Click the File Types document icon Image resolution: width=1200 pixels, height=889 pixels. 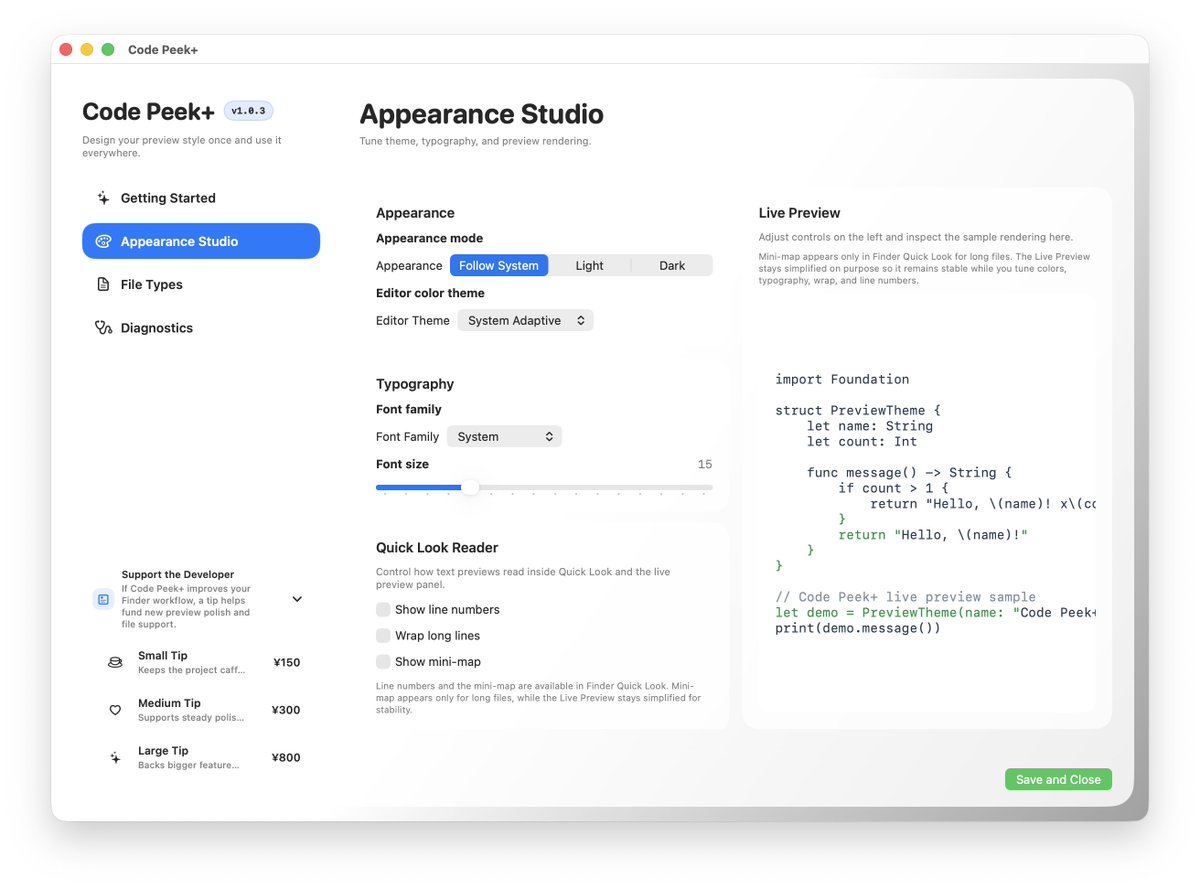pos(103,285)
